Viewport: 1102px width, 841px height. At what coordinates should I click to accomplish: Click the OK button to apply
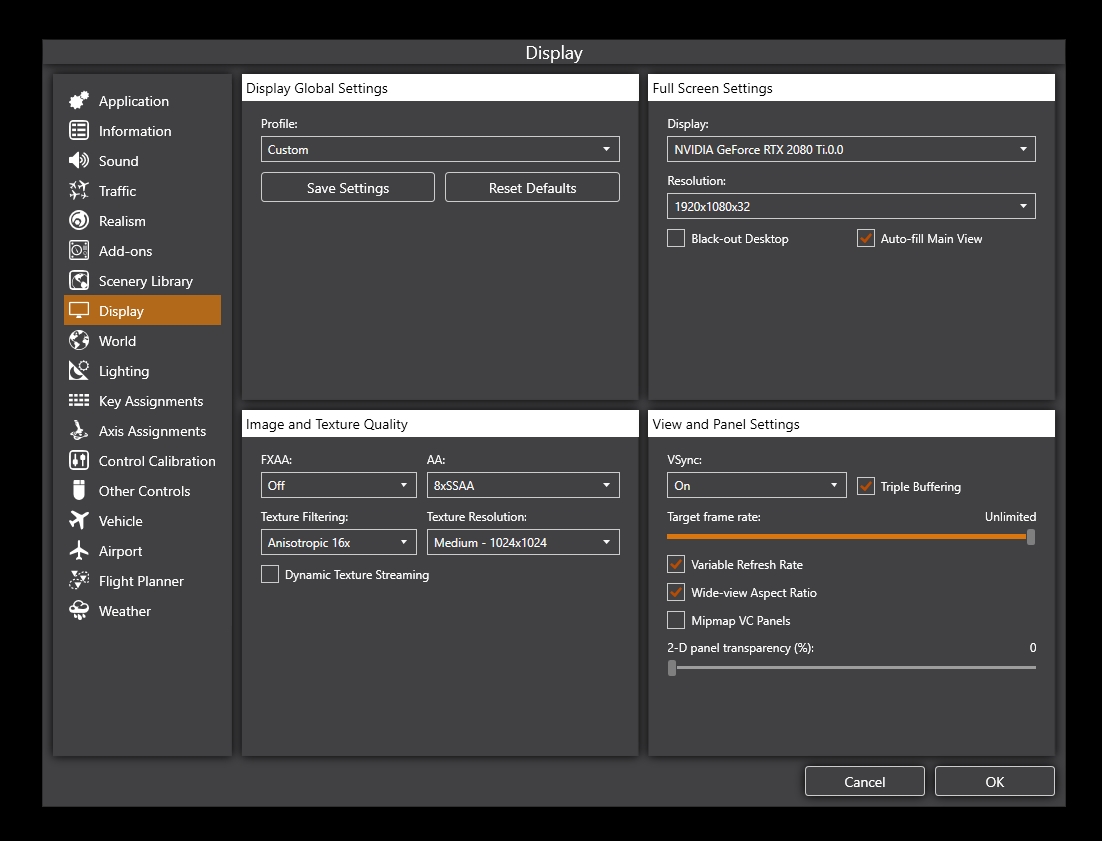tap(994, 781)
